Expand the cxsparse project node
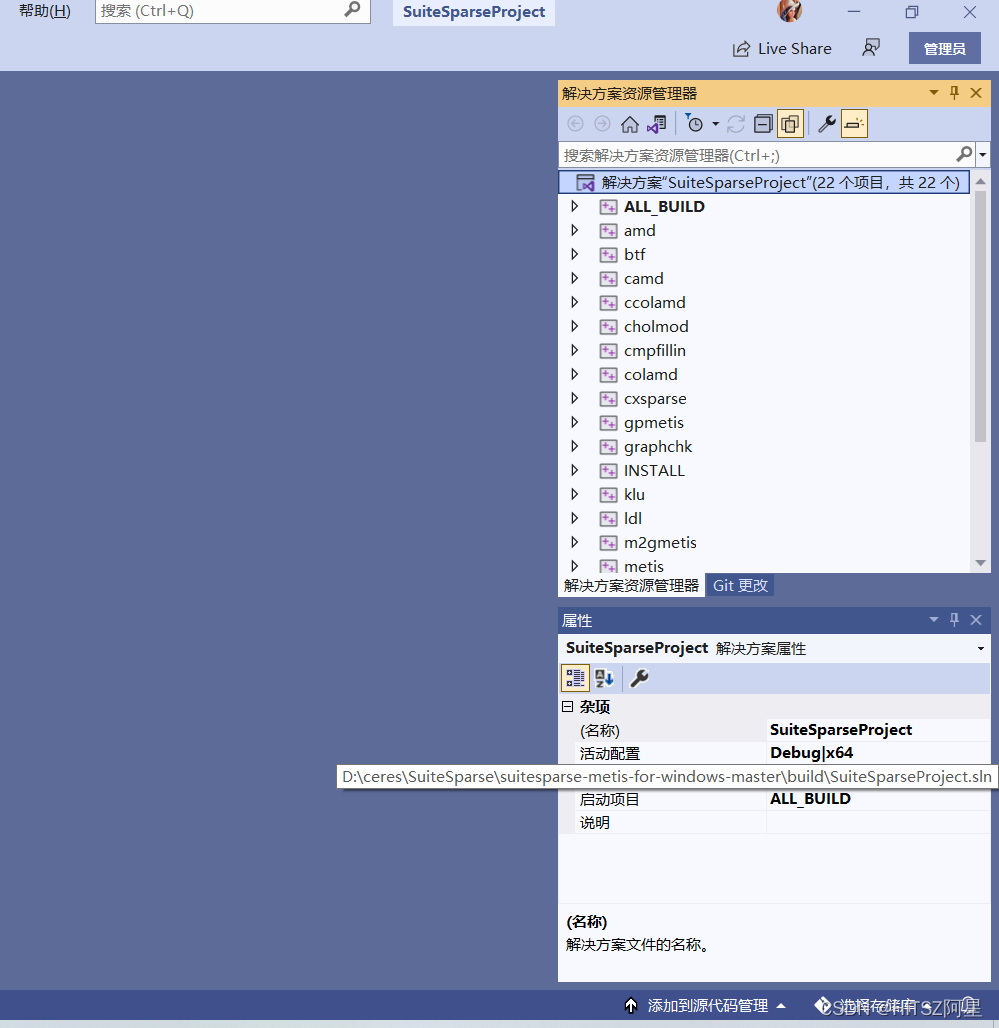The image size is (999, 1028). [x=575, y=399]
